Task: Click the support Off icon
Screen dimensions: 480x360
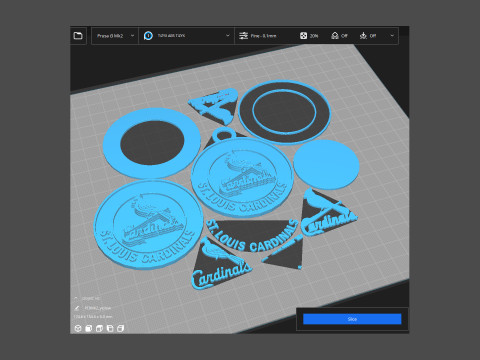Action: pyautogui.click(x=335, y=36)
